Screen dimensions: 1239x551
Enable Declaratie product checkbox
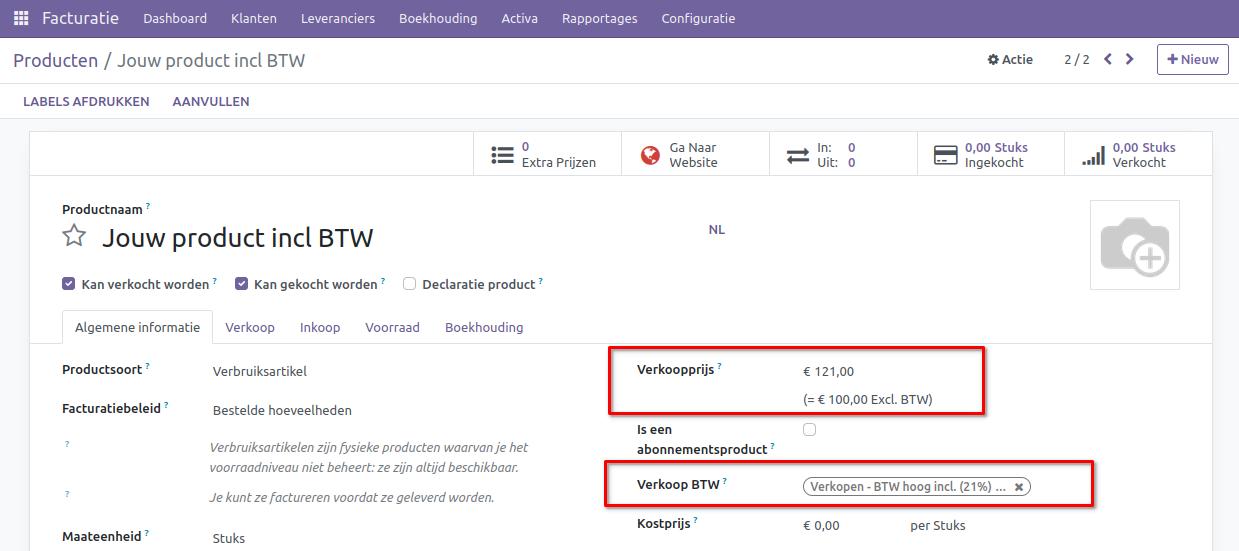click(409, 284)
